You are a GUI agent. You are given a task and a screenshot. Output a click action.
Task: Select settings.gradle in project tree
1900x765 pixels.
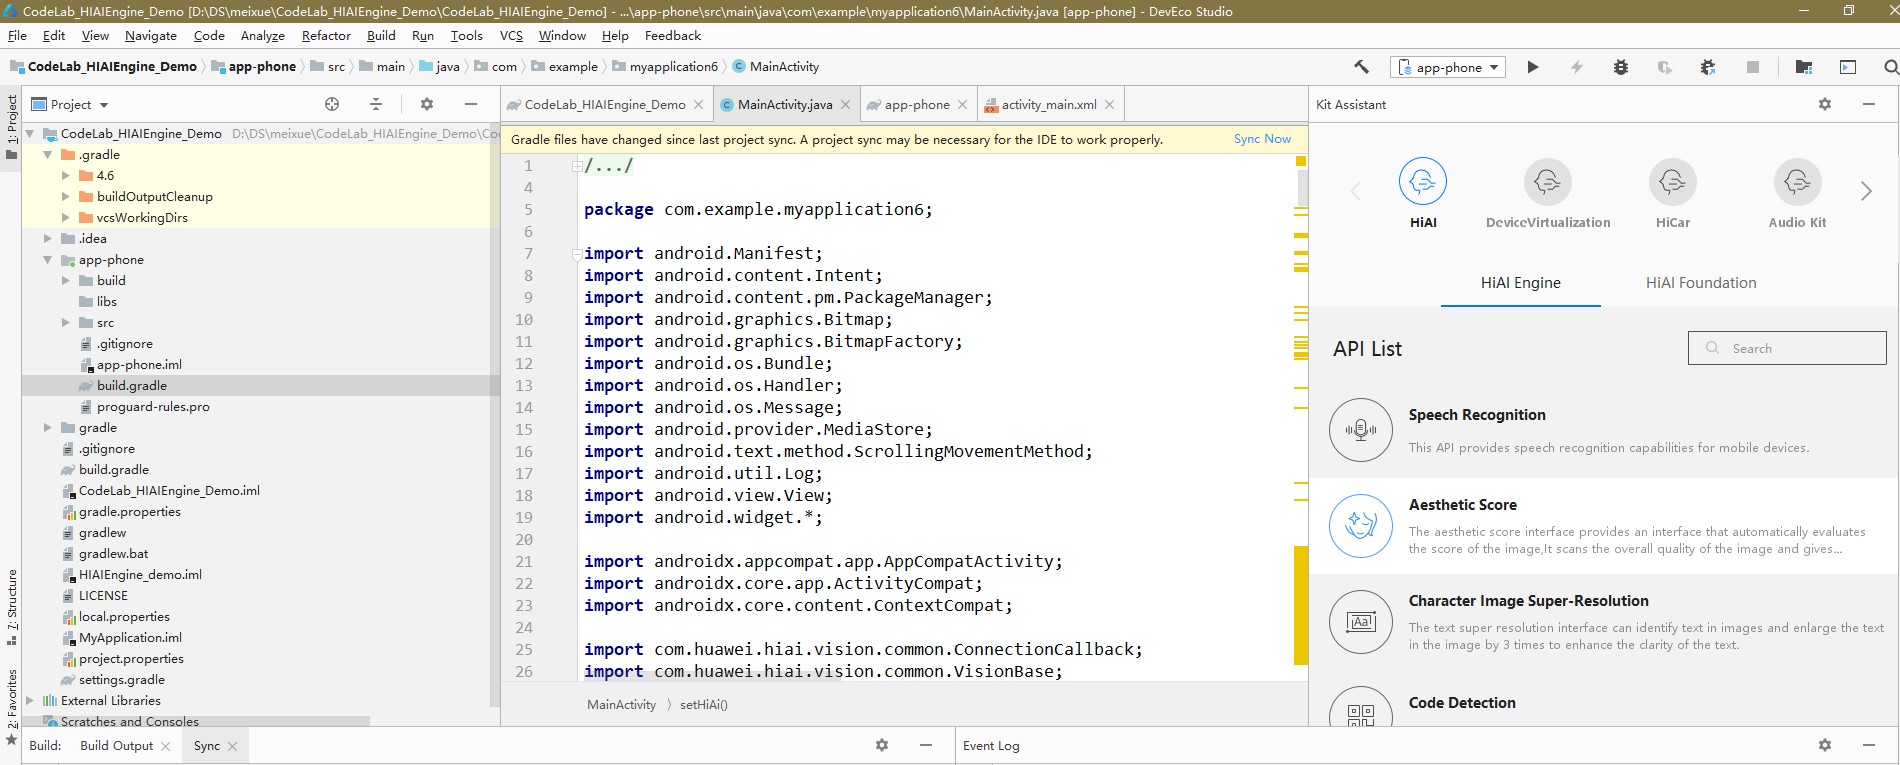pos(122,680)
